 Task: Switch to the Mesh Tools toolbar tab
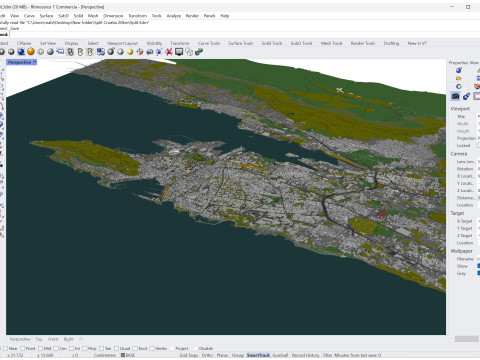pos(332,43)
